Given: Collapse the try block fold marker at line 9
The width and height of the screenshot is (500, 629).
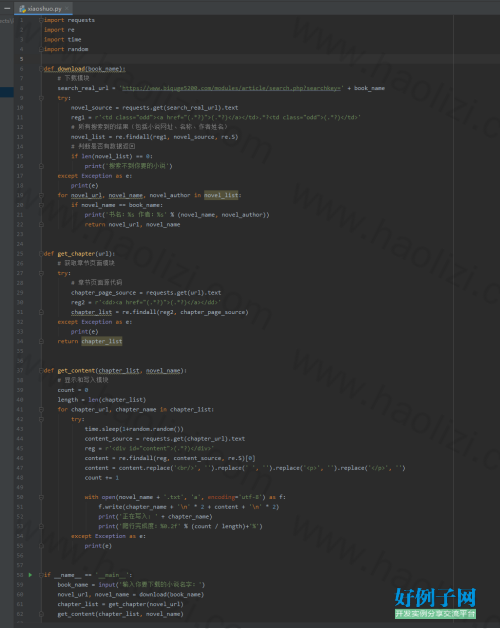Looking at the screenshot, I should tap(41, 98).
